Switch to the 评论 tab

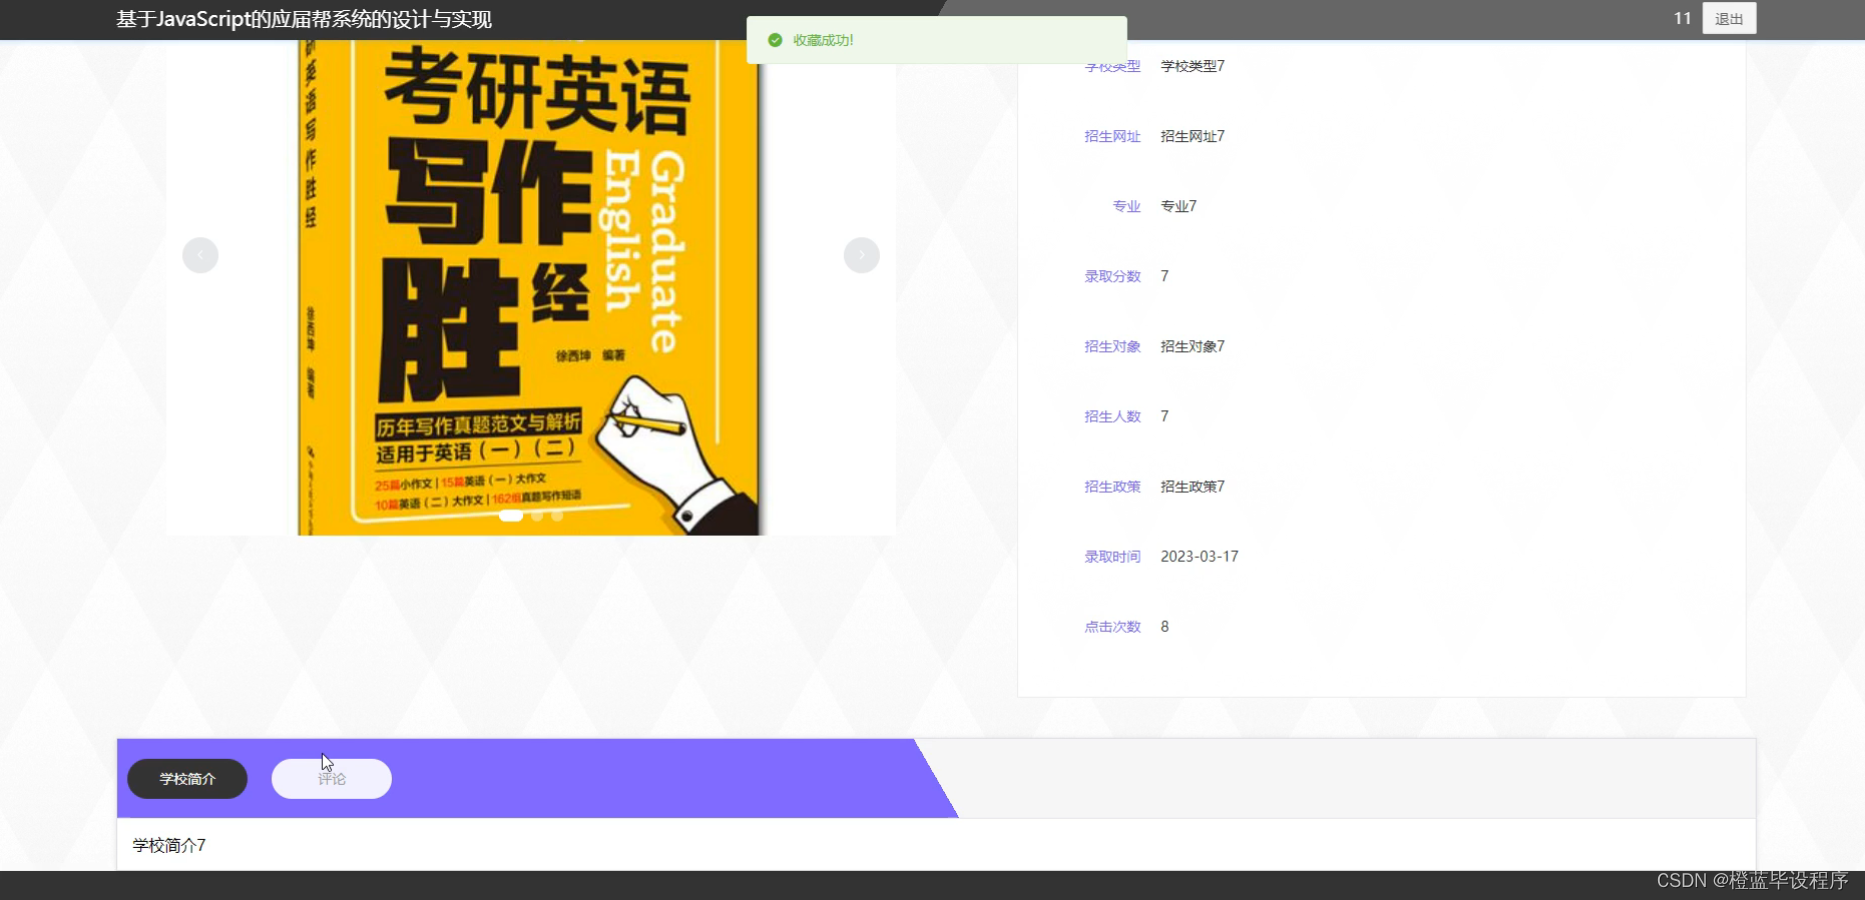[331, 779]
